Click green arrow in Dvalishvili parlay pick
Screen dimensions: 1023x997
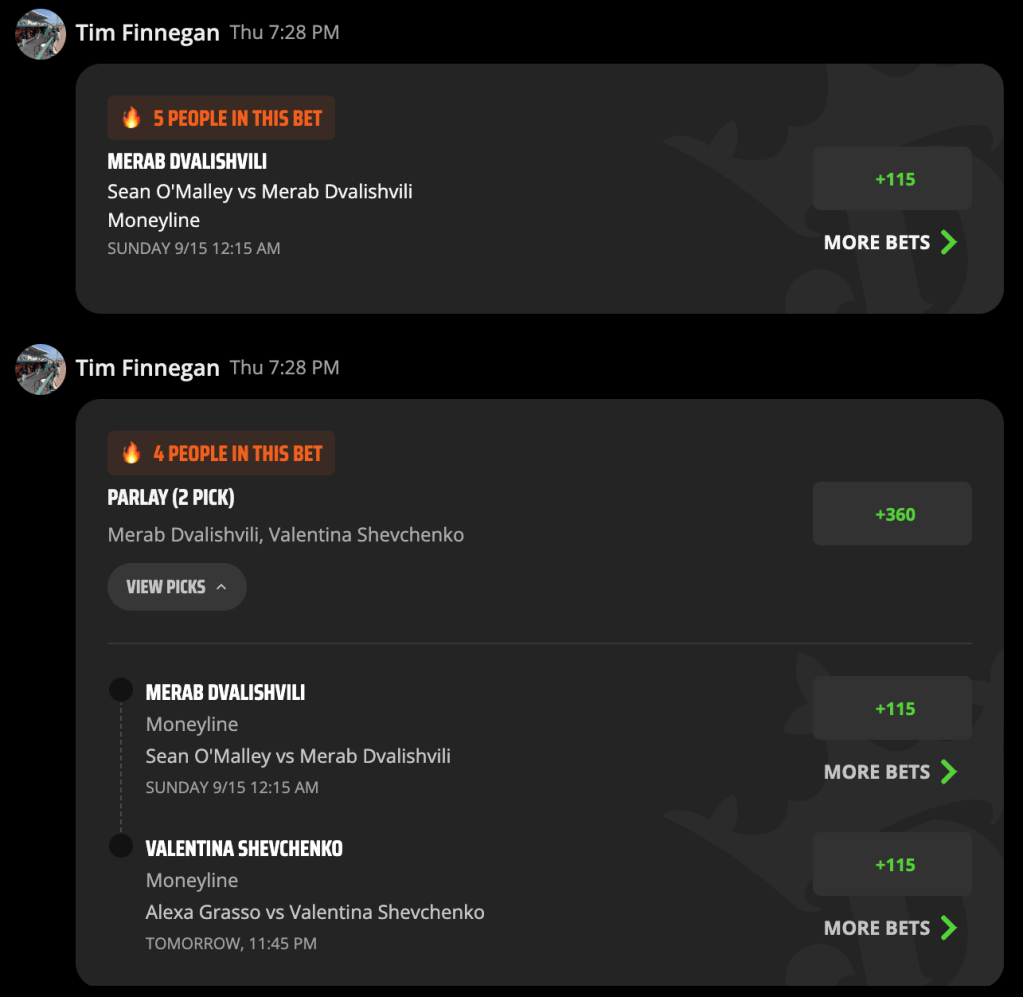[949, 772]
